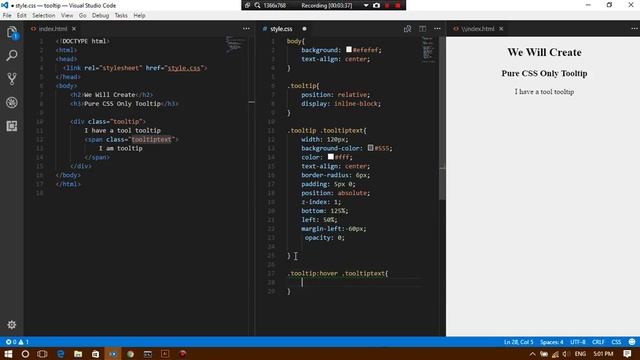Viewport: 640px width, 360px height.
Task: Expand the recording toolbar dropdown arrow
Action: pos(366,5)
